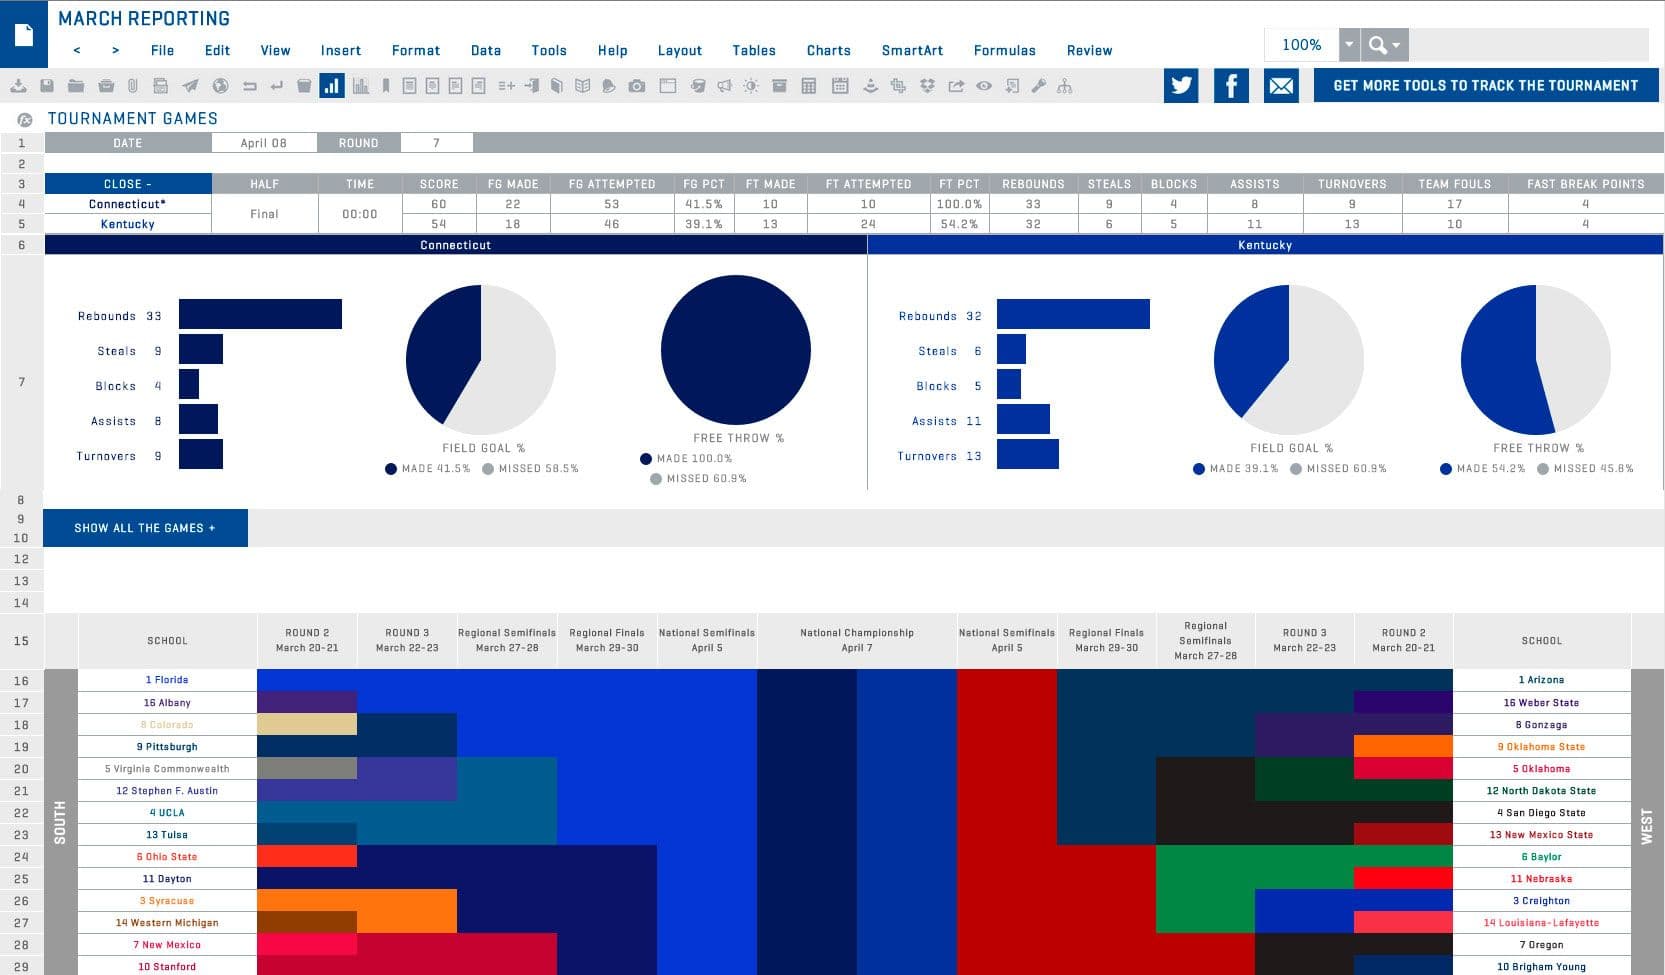Open the Formulas menu
Image resolution: width=1665 pixels, height=975 pixels.
[x=1004, y=51]
